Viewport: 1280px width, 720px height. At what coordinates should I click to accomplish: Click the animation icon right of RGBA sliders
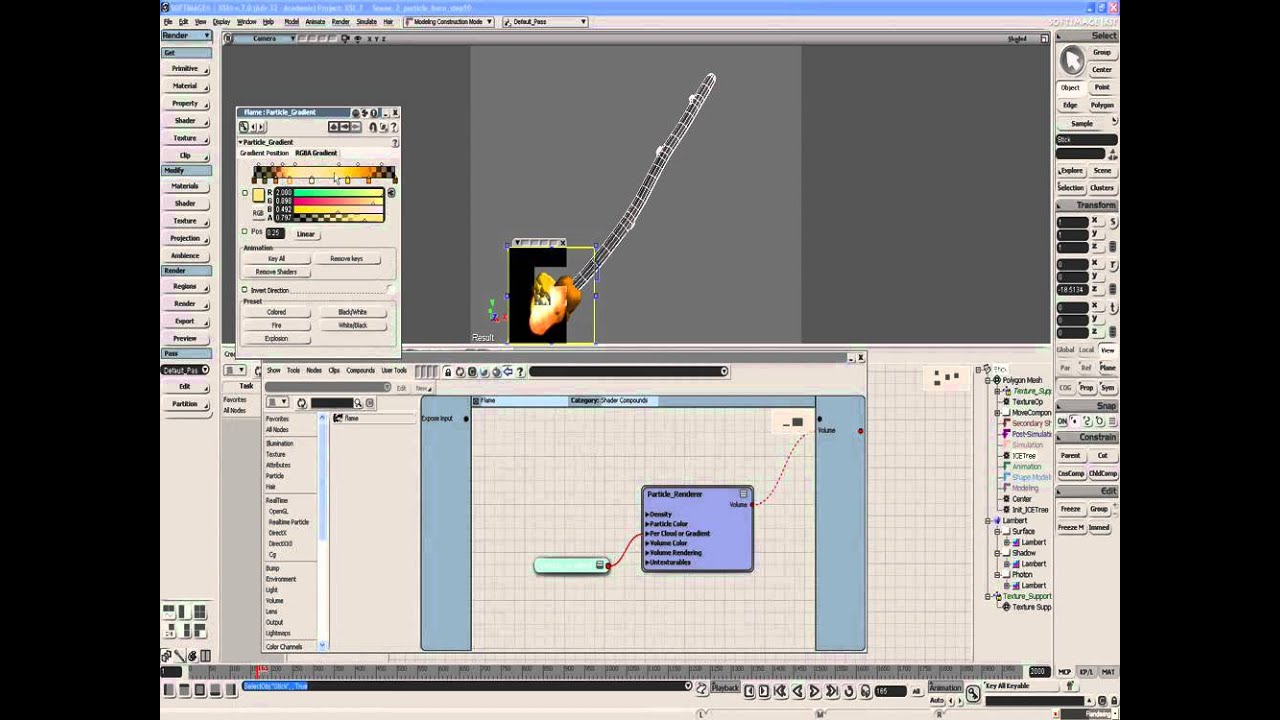tap(391, 193)
